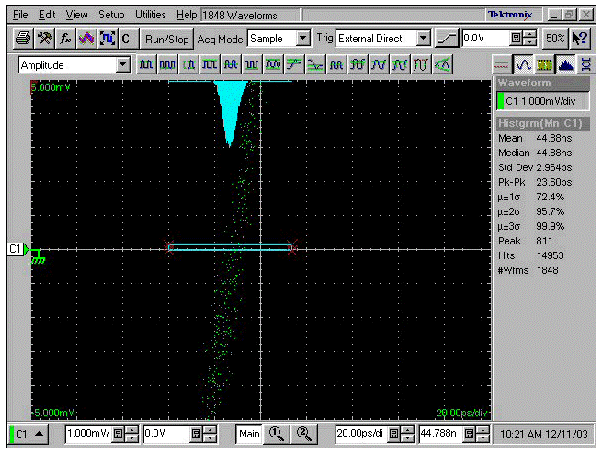Open the File menu
Image resolution: width=602 pixels, height=450 pixels.
(x=20, y=15)
